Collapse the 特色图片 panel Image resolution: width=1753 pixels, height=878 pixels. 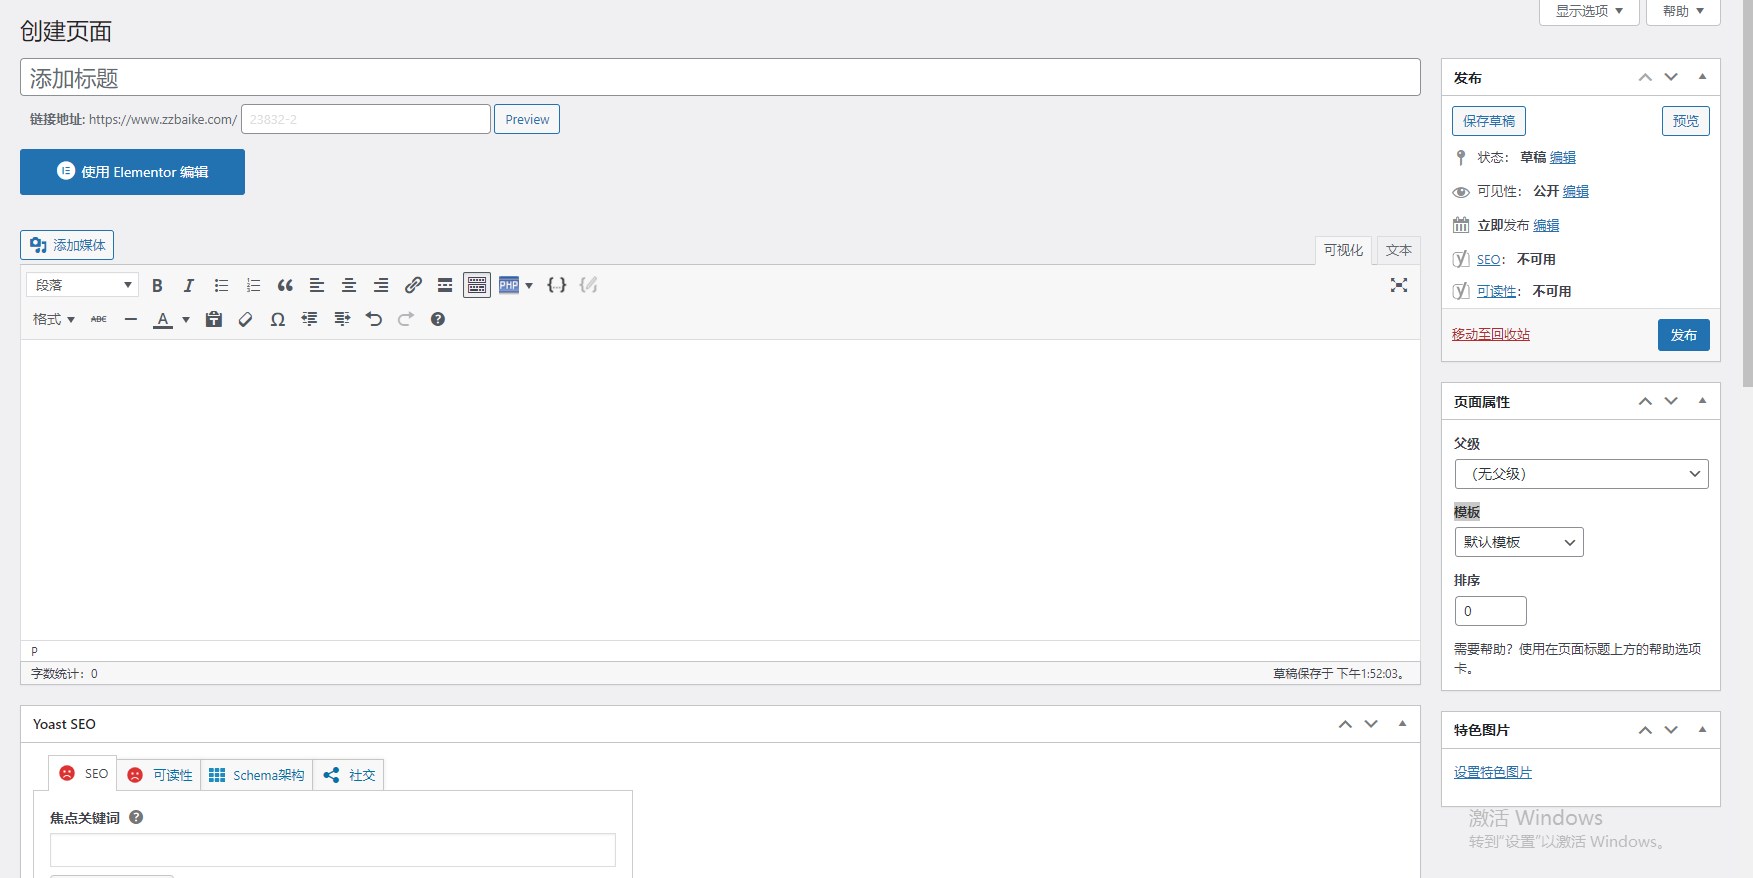pos(1702,729)
